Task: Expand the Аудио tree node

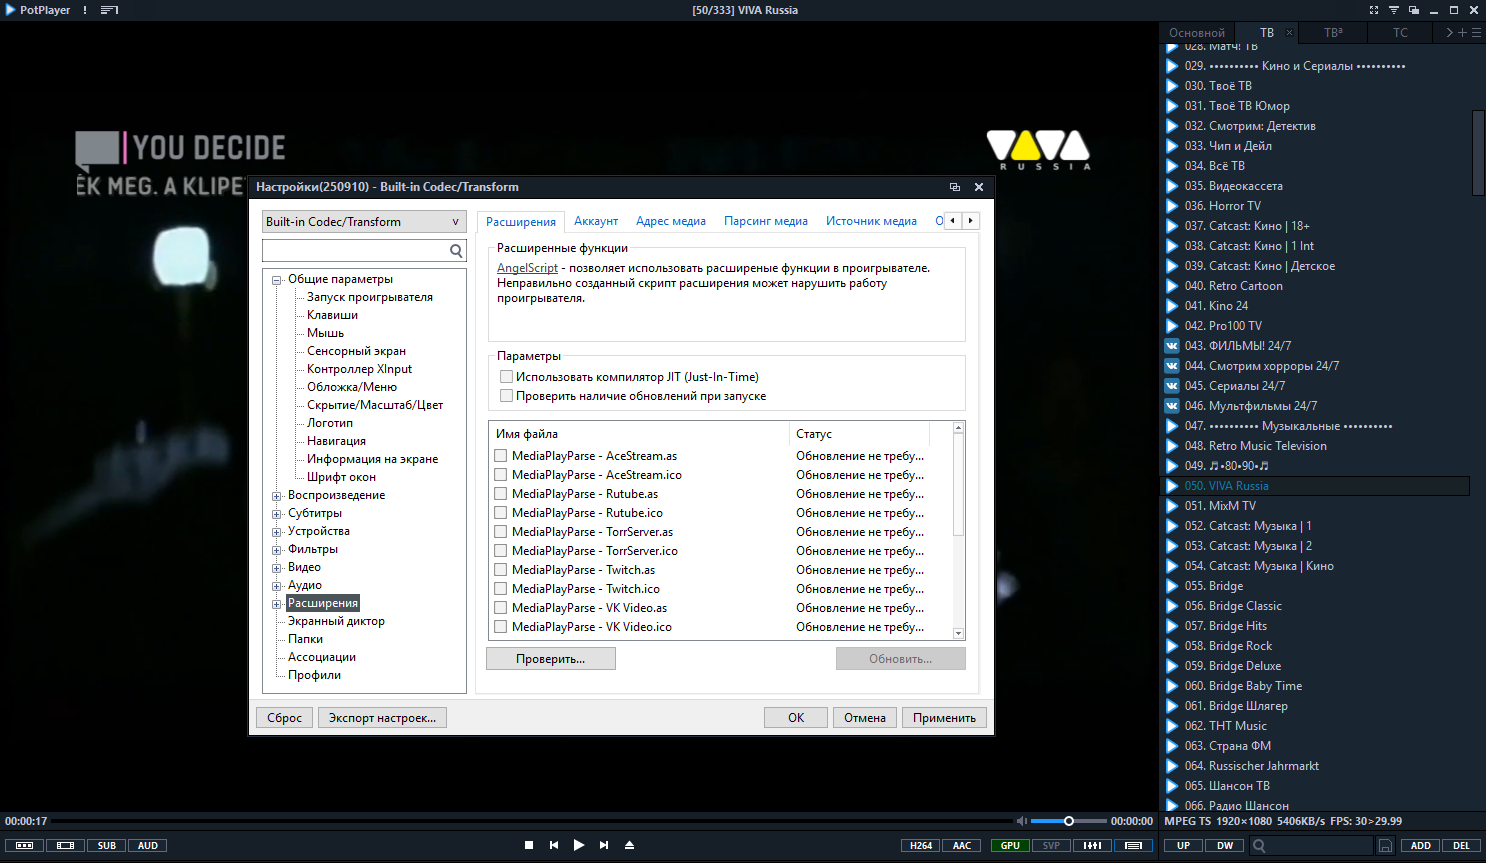Action: pyautogui.click(x=277, y=586)
